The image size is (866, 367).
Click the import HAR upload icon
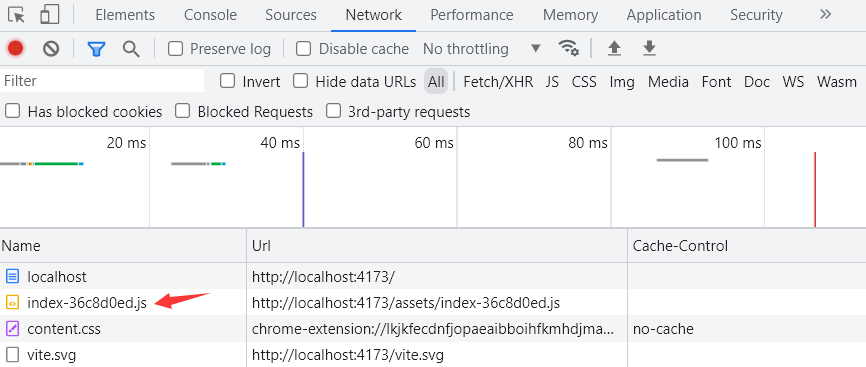coord(614,49)
